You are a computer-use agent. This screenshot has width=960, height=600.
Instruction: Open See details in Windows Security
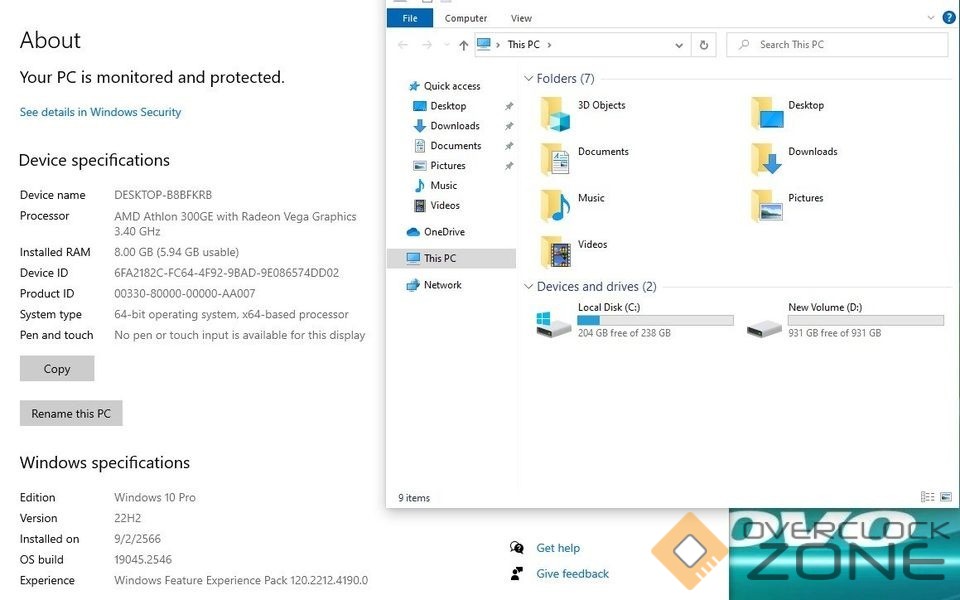(100, 112)
